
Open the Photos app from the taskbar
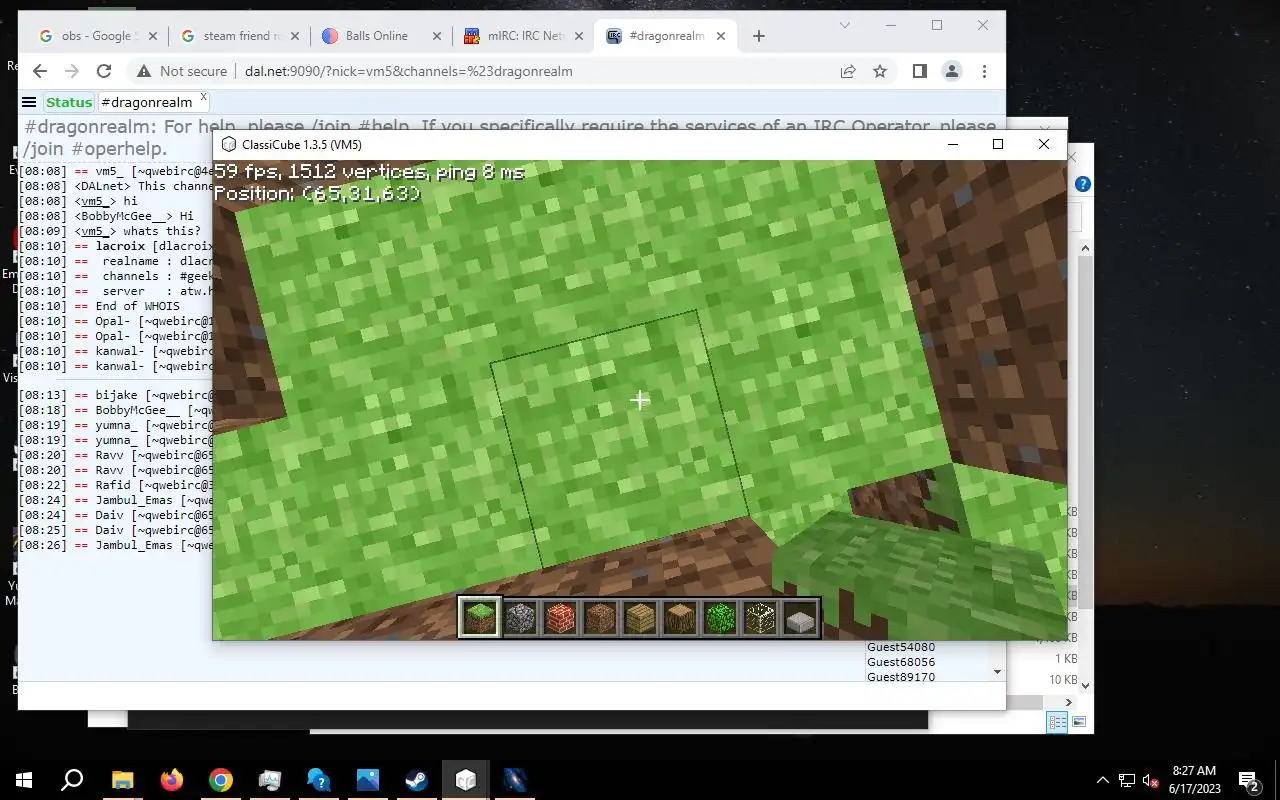pyautogui.click(x=367, y=780)
